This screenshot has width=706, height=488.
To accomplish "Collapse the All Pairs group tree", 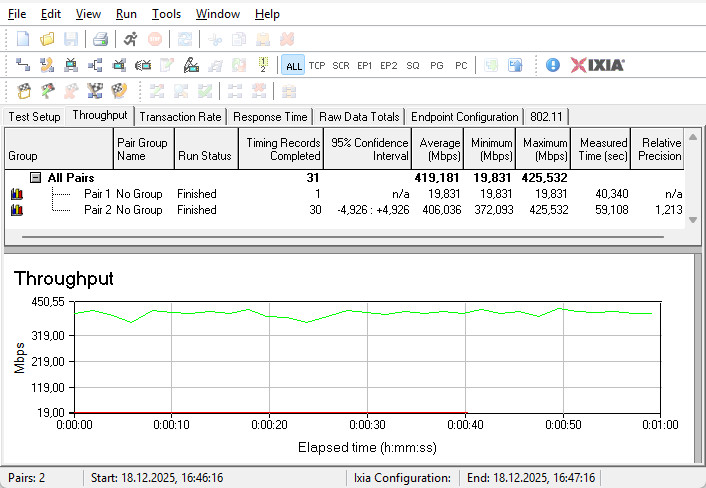I will pos(35,177).
